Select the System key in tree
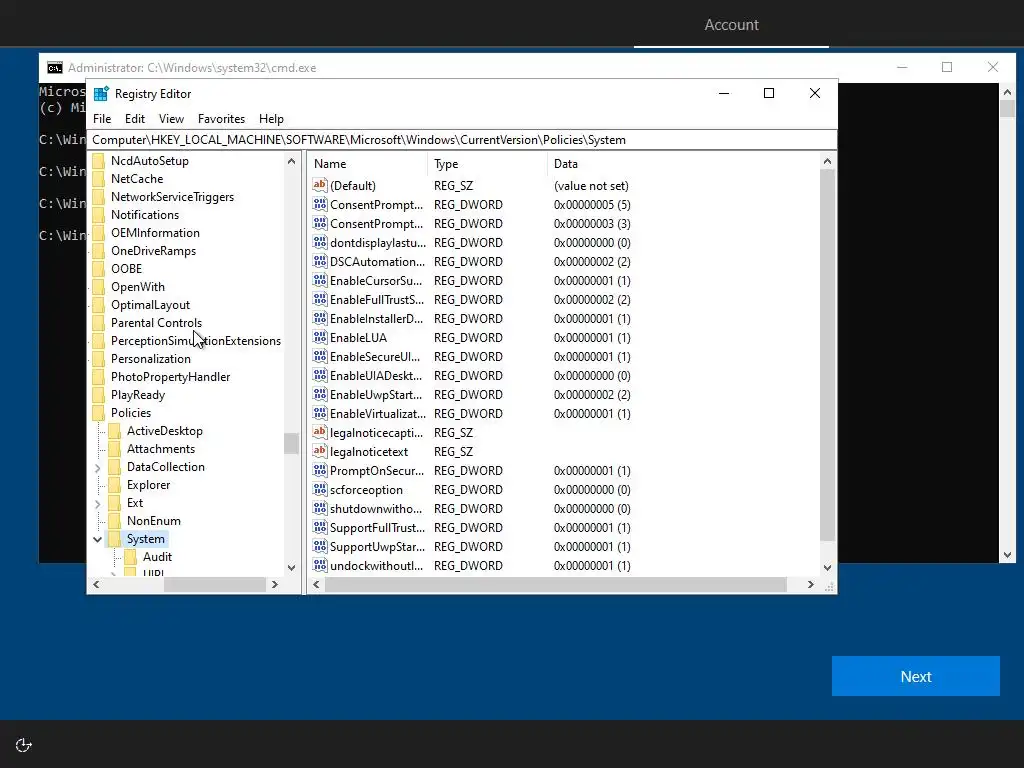Screen dimensions: 1024x768 click(146, 539)
